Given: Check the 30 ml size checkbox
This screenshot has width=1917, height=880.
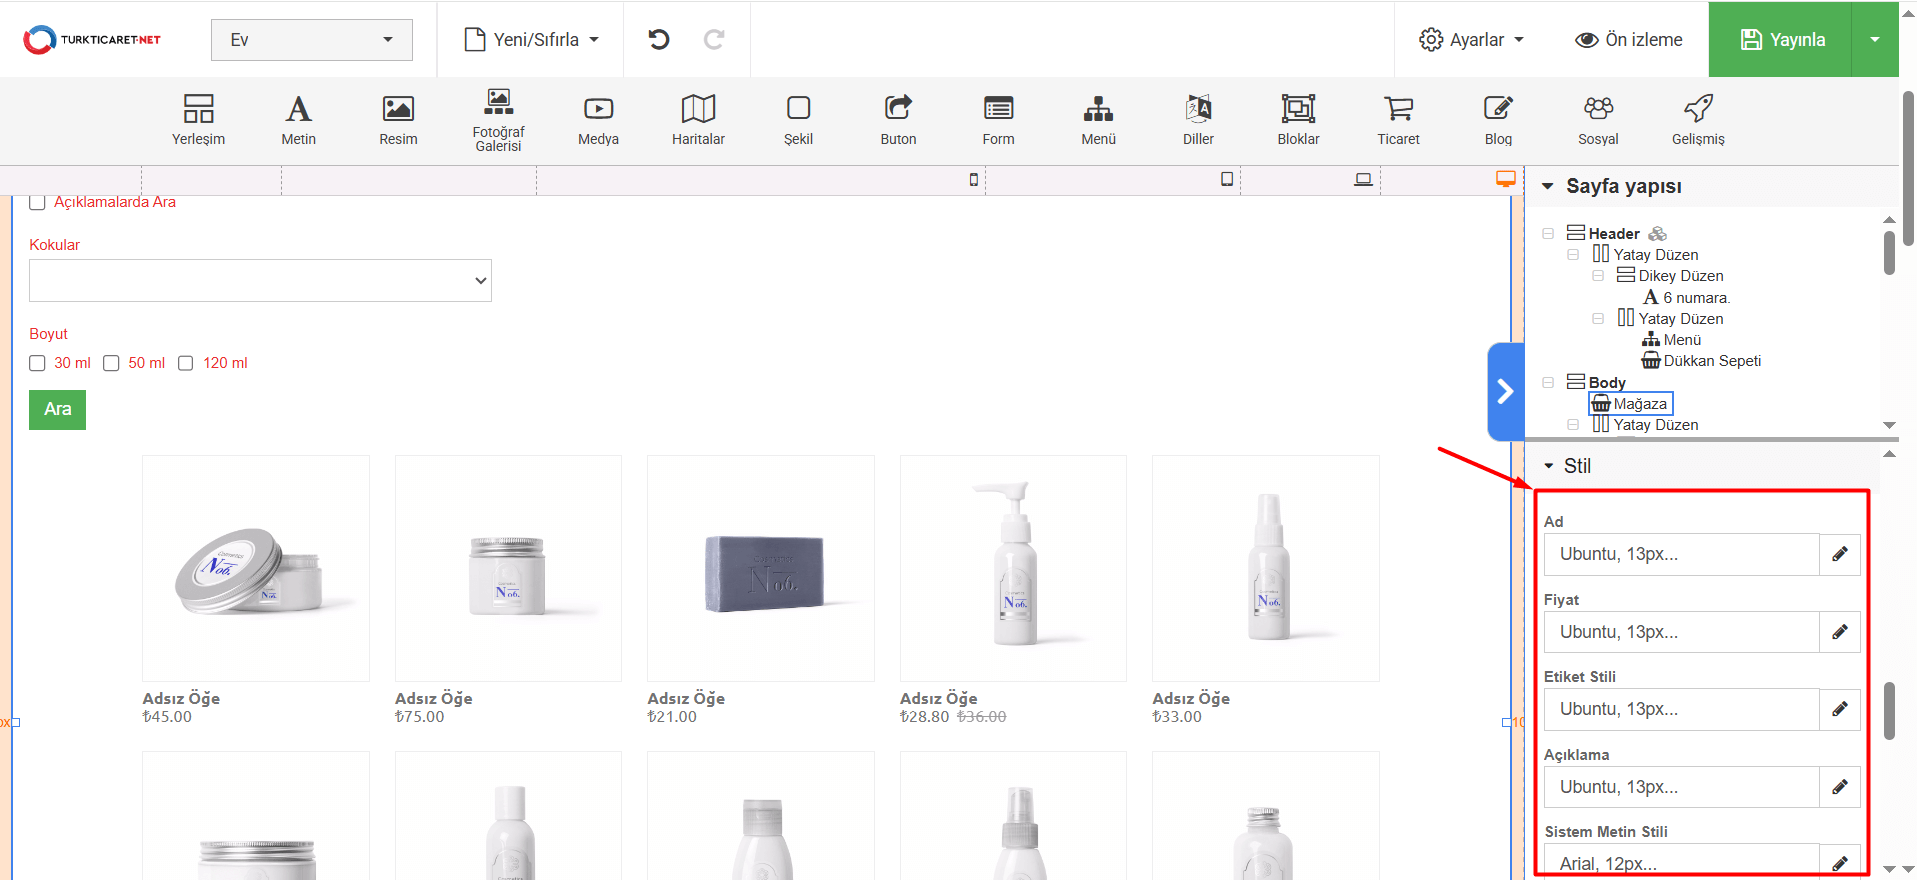Looking at the screenshot, I should (x=38, y=363).
